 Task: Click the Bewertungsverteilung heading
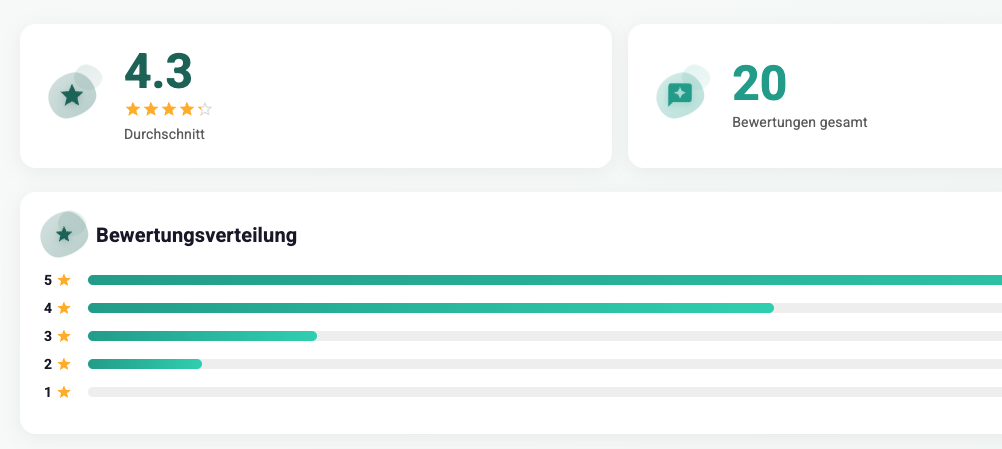[196, 236]
